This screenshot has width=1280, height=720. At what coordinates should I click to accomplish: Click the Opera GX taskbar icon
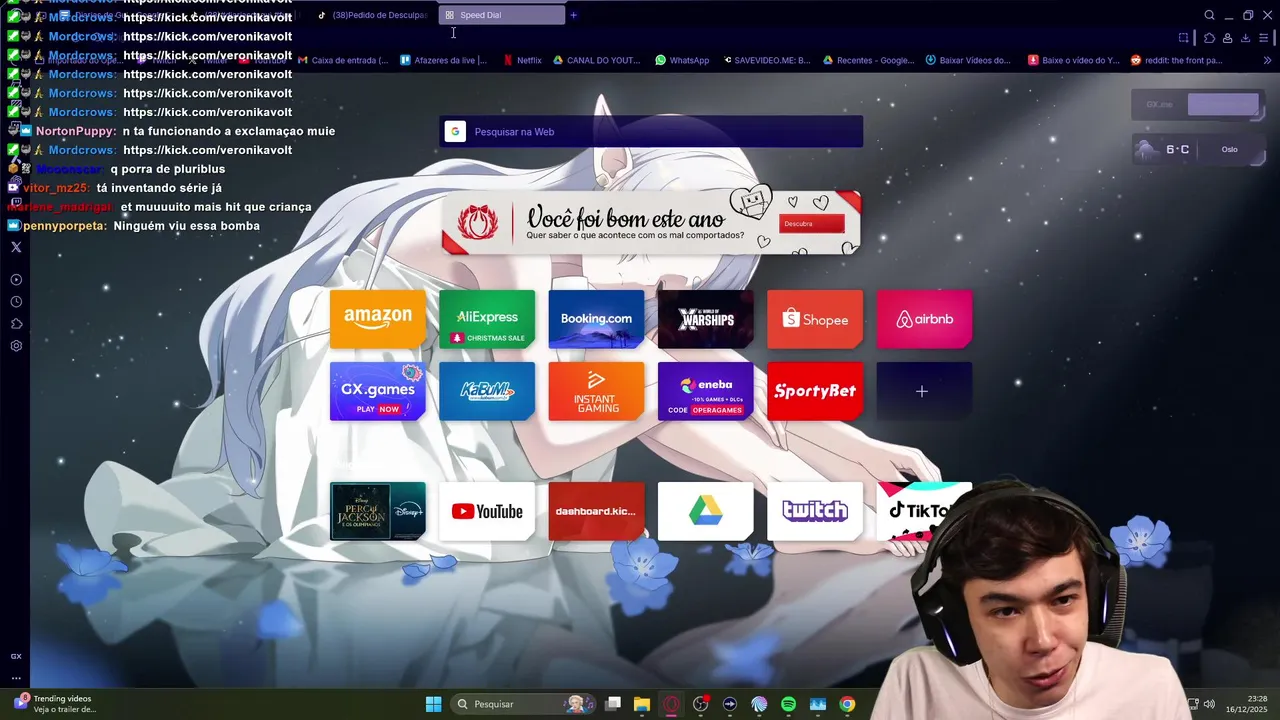[x=671, y=704]
